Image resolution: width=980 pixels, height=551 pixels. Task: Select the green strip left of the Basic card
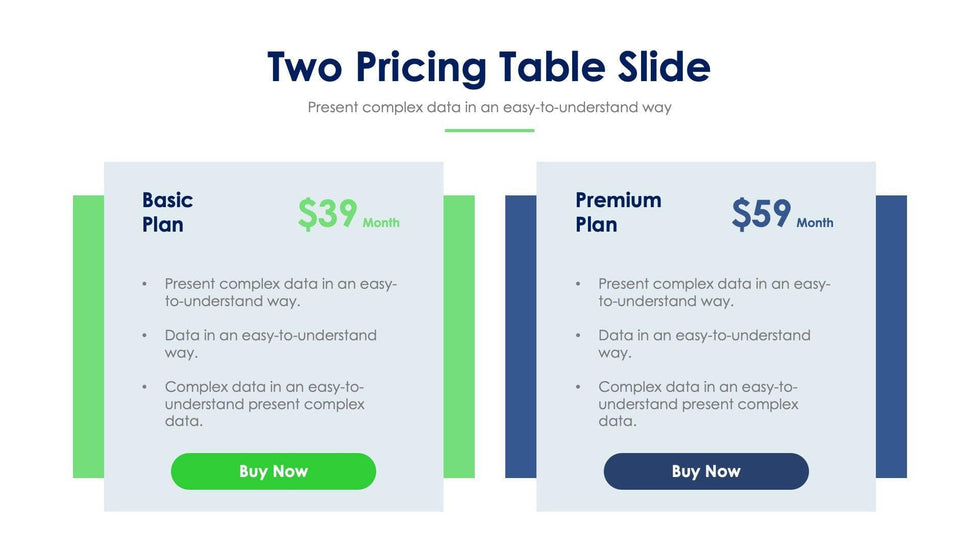pyautogui.click(x=88, y=336)
